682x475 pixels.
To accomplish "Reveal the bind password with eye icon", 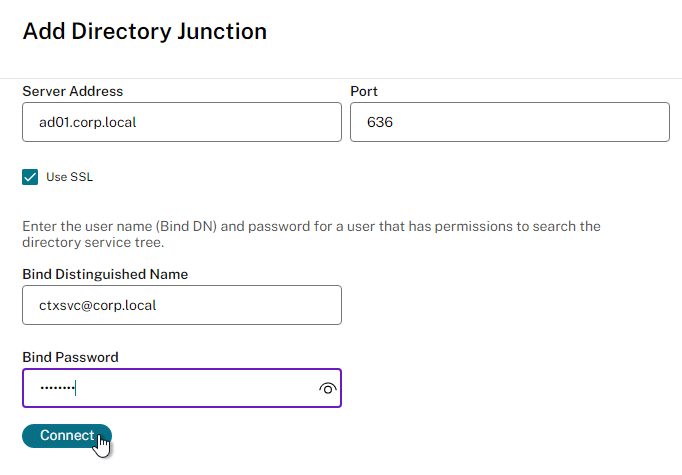I will point(328,388).
